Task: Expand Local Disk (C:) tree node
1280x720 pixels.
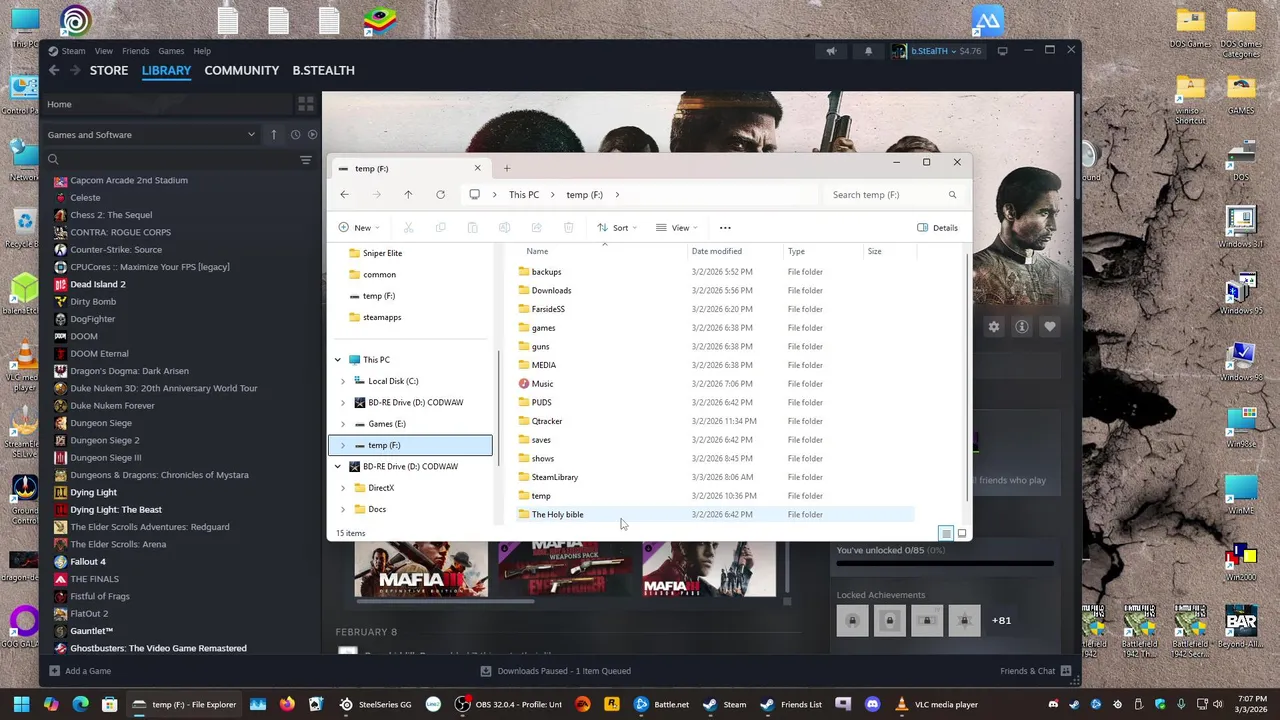Action: pos(343,381)
